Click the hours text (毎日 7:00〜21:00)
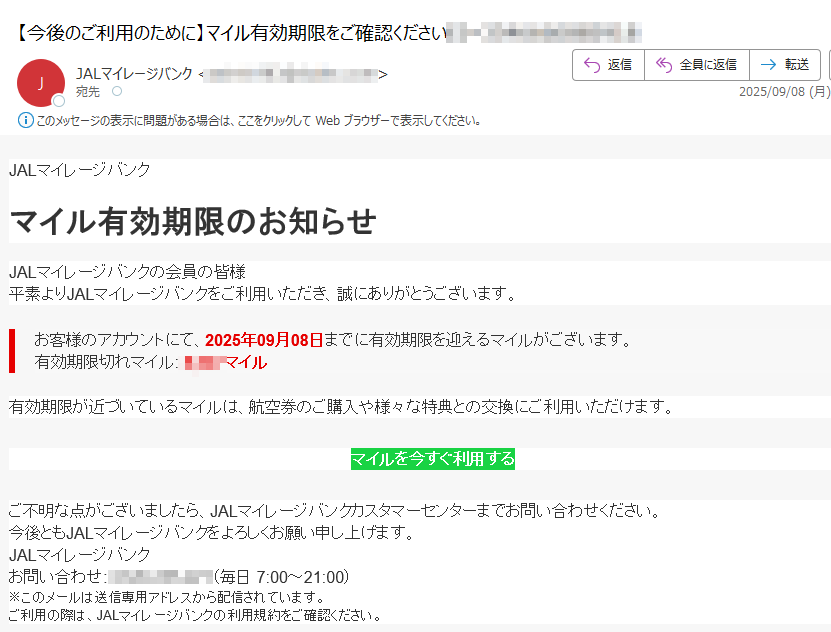This screenshot has width=831, height=632. (x=281, y=576)
